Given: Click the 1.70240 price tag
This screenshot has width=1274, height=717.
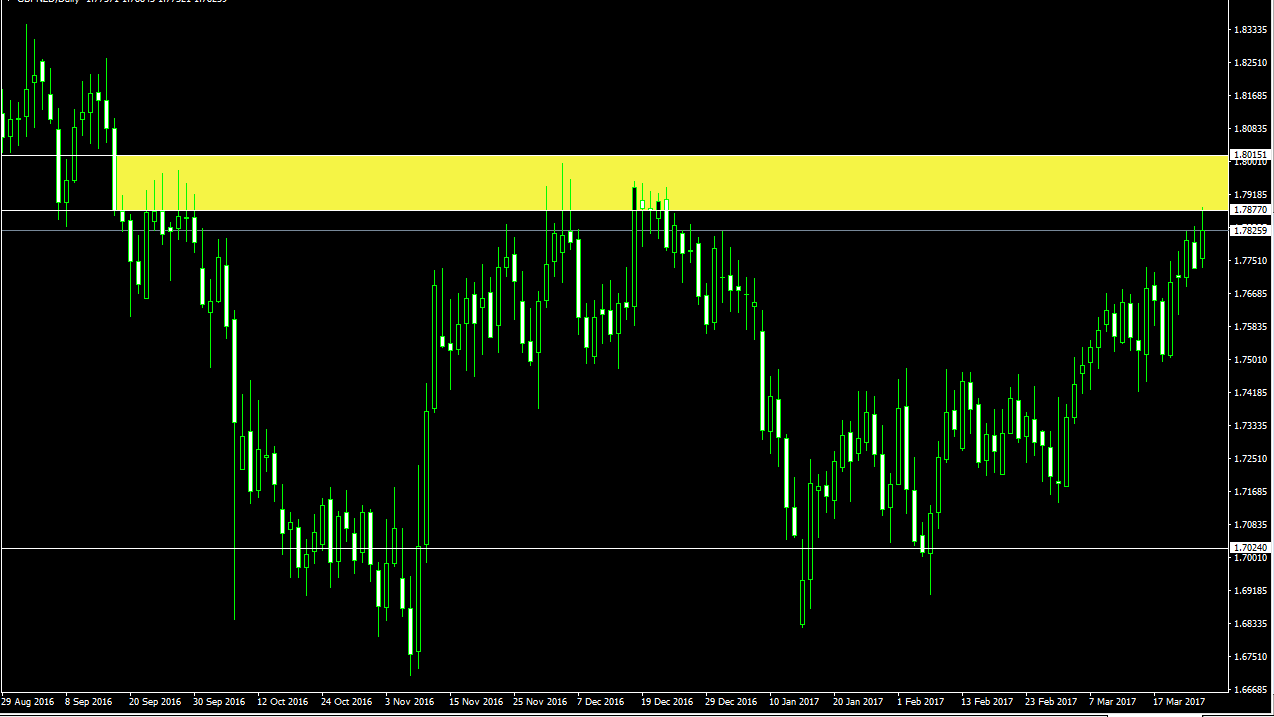Looking at the screenshot, I should click(x=1250, y=548).
